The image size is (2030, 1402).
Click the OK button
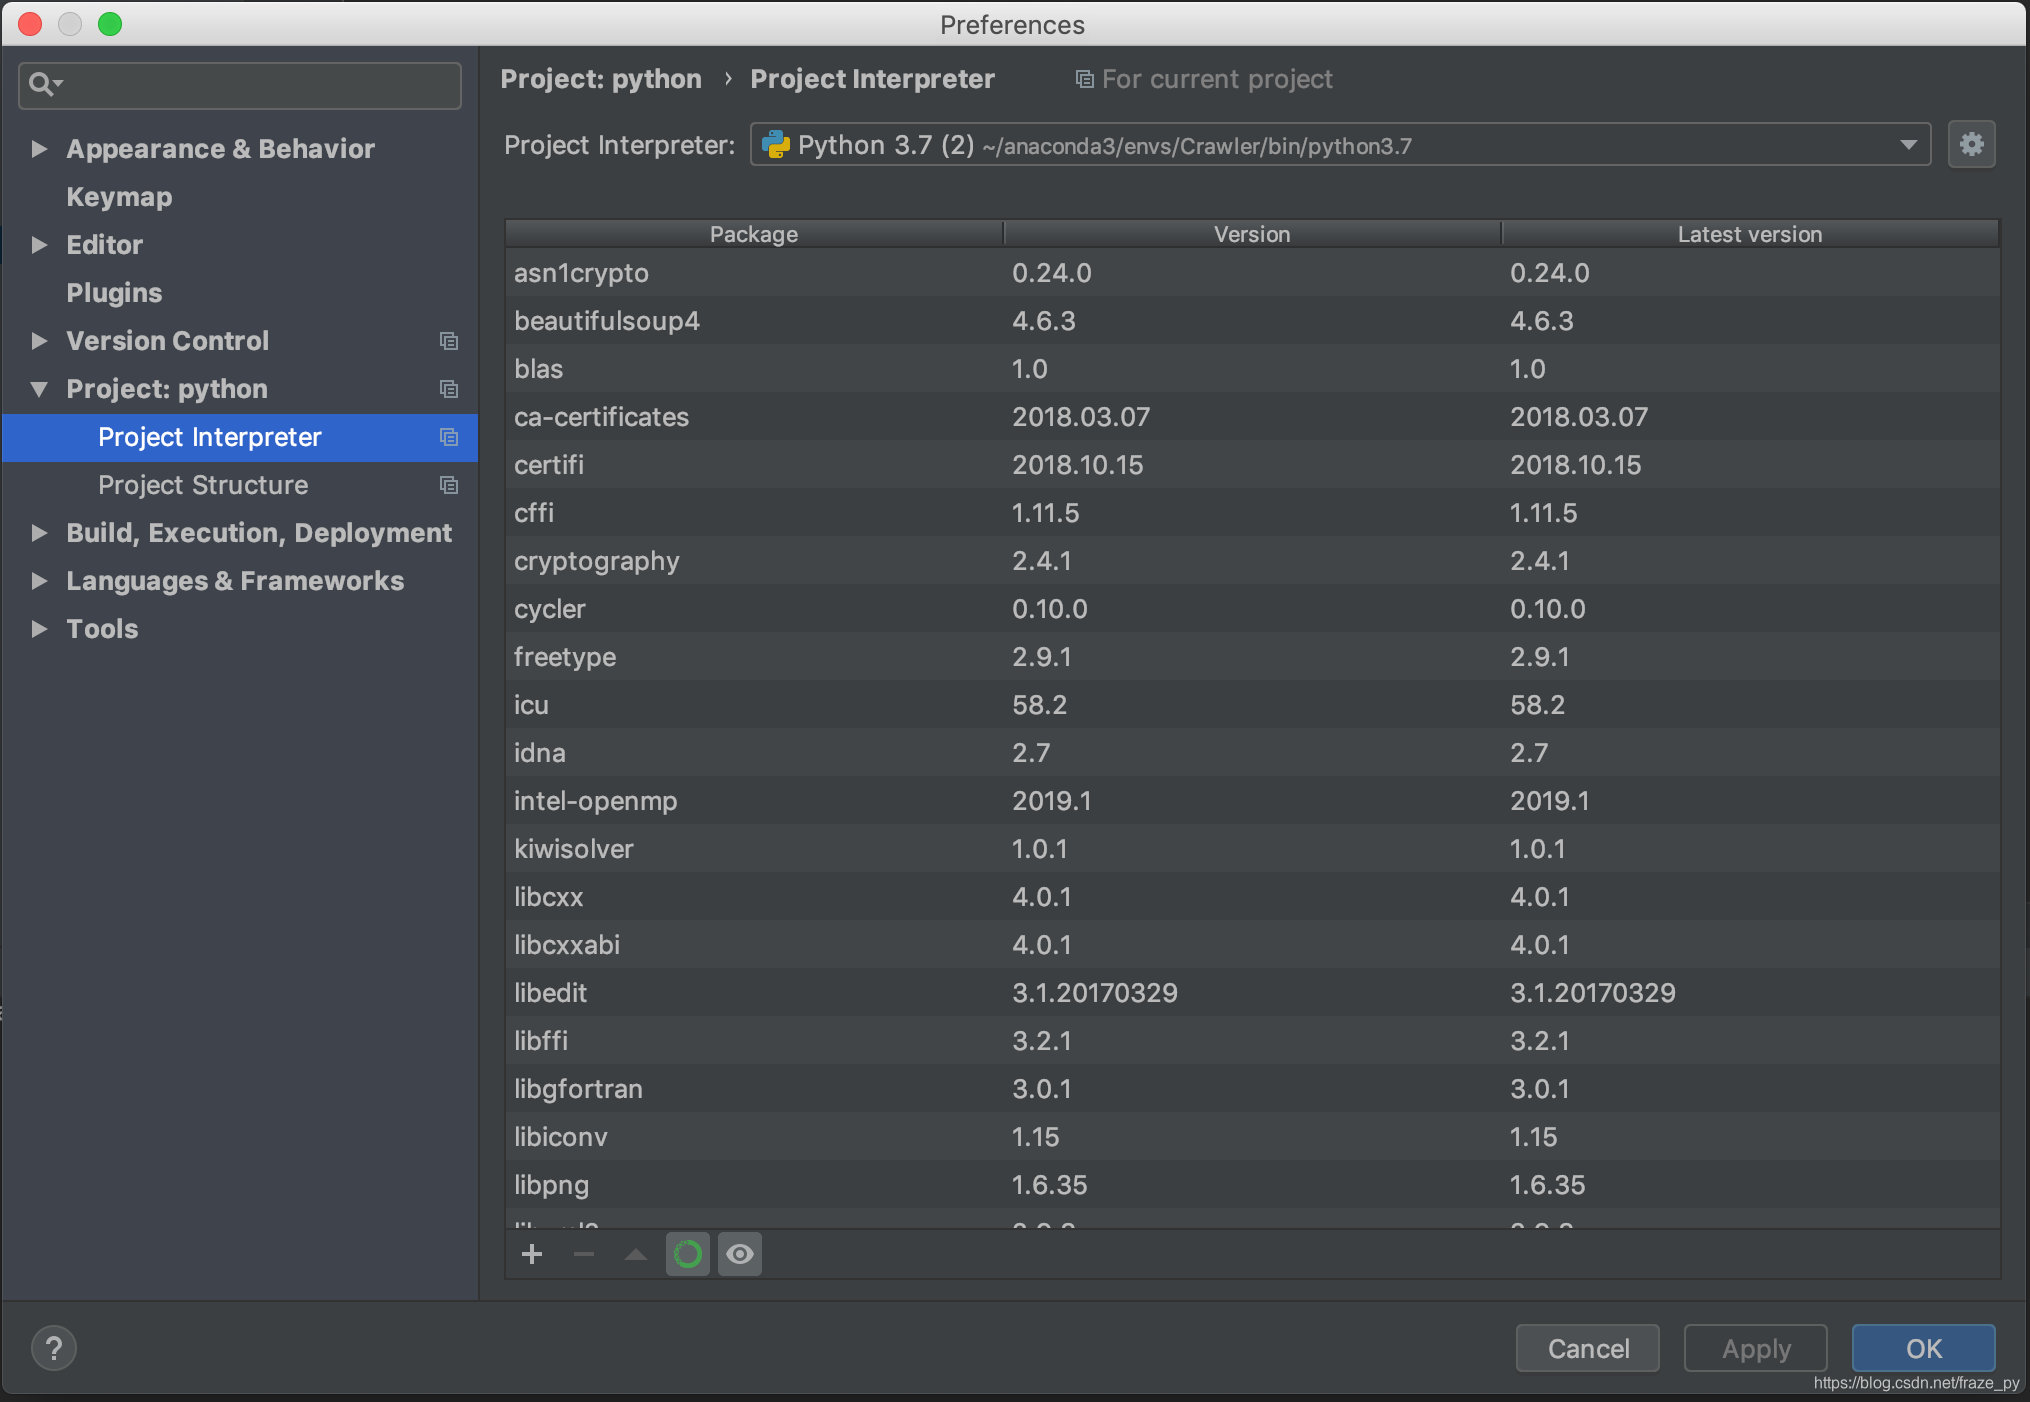1923,1348
